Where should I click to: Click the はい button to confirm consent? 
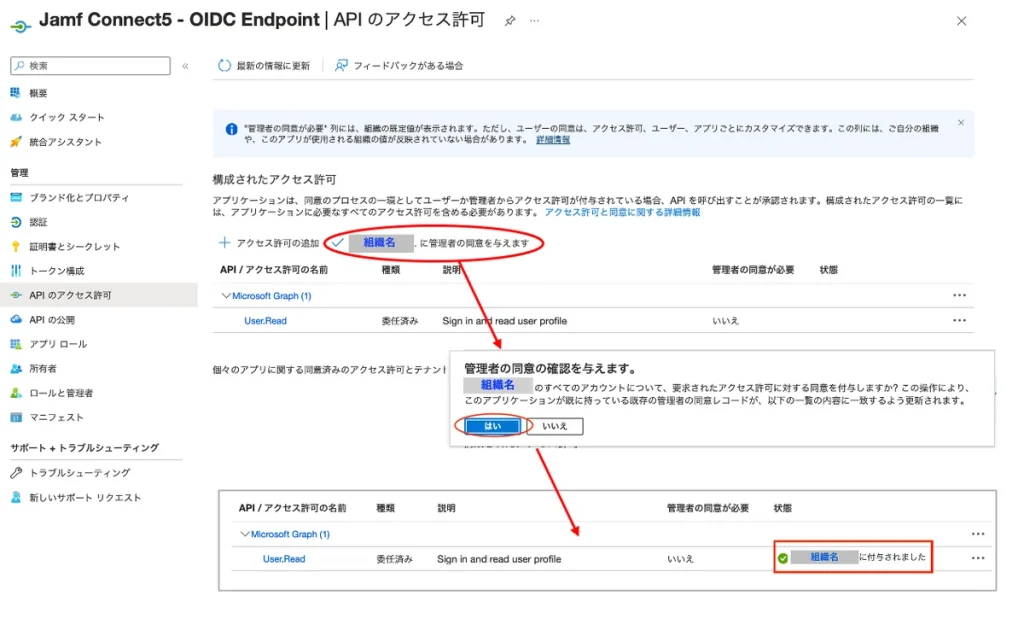pyautogui.click(x=493, y=426)
